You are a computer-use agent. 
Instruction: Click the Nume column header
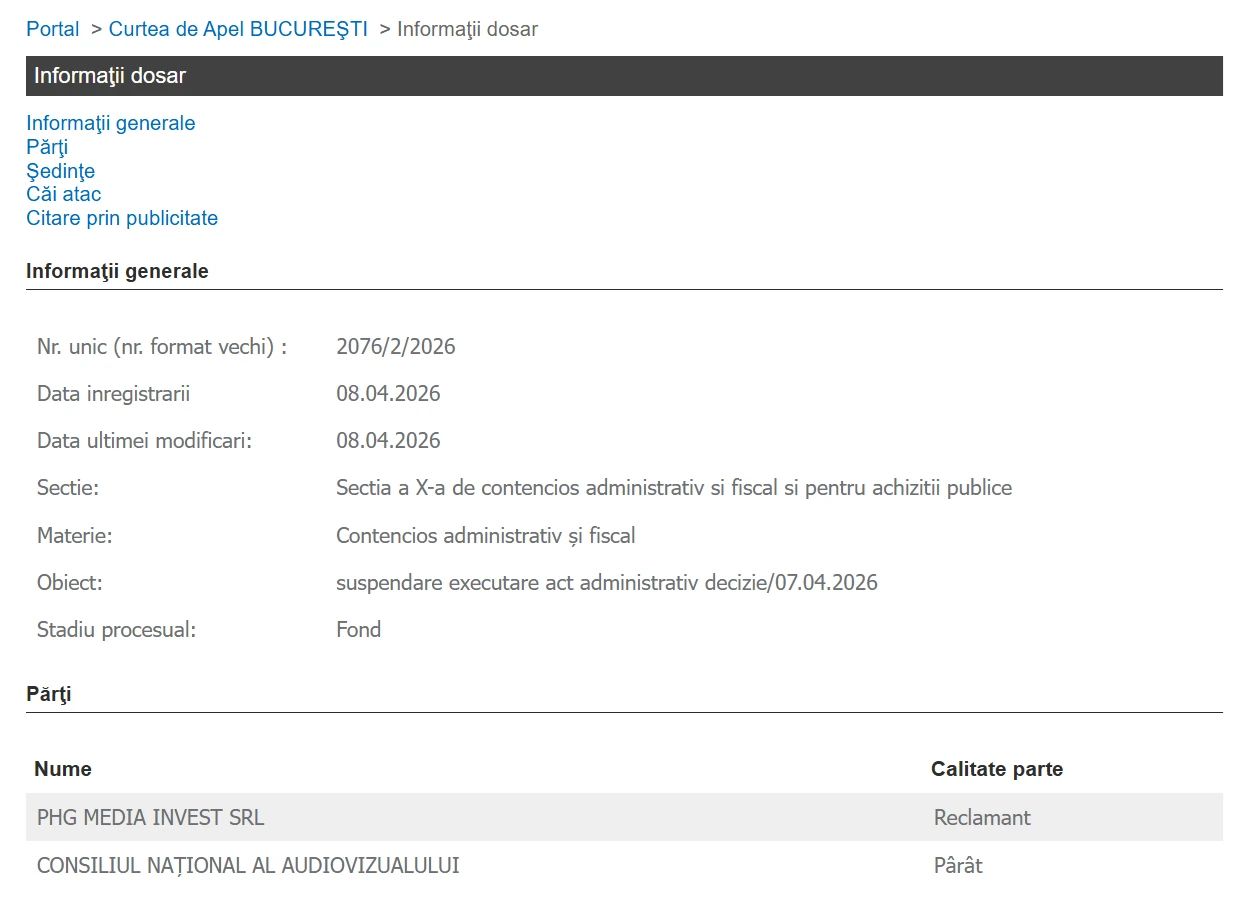[x=63, y=769]
